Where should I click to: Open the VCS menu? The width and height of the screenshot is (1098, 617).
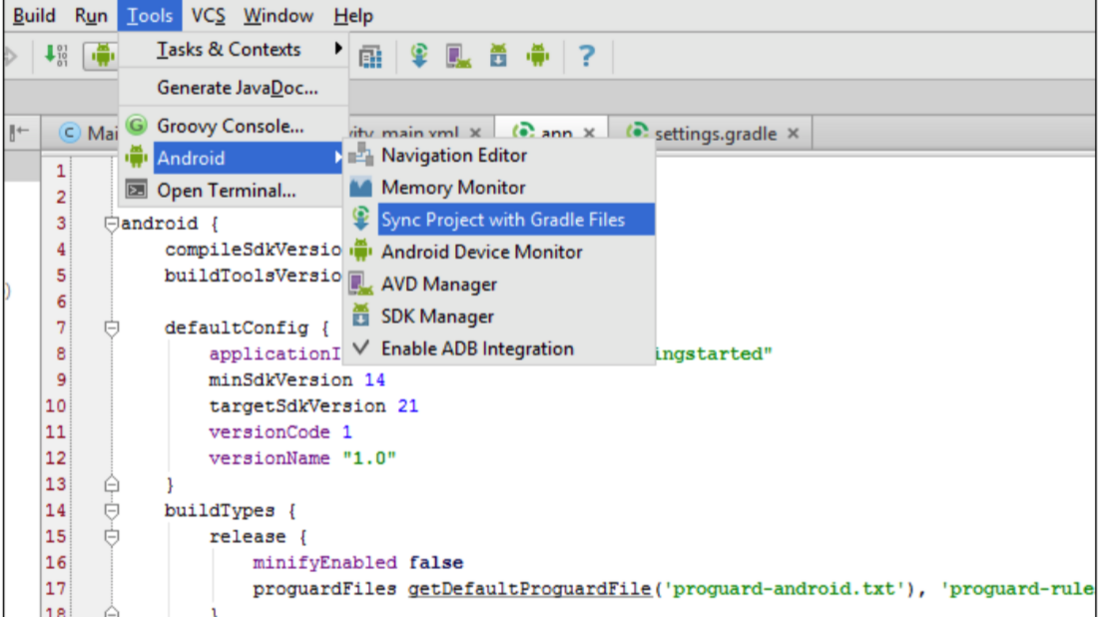click(x=208, y=15)
